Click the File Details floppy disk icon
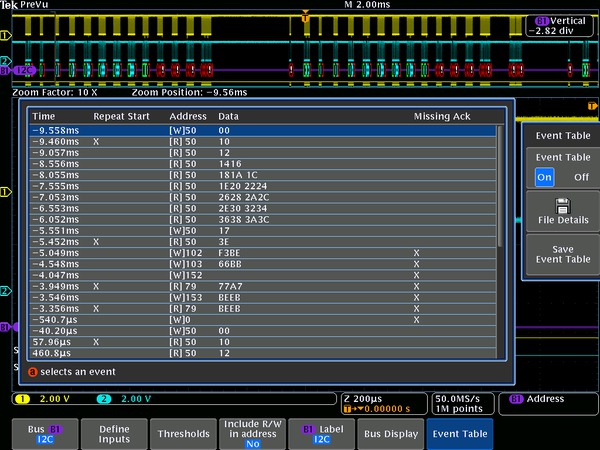 tap(563, 205)
